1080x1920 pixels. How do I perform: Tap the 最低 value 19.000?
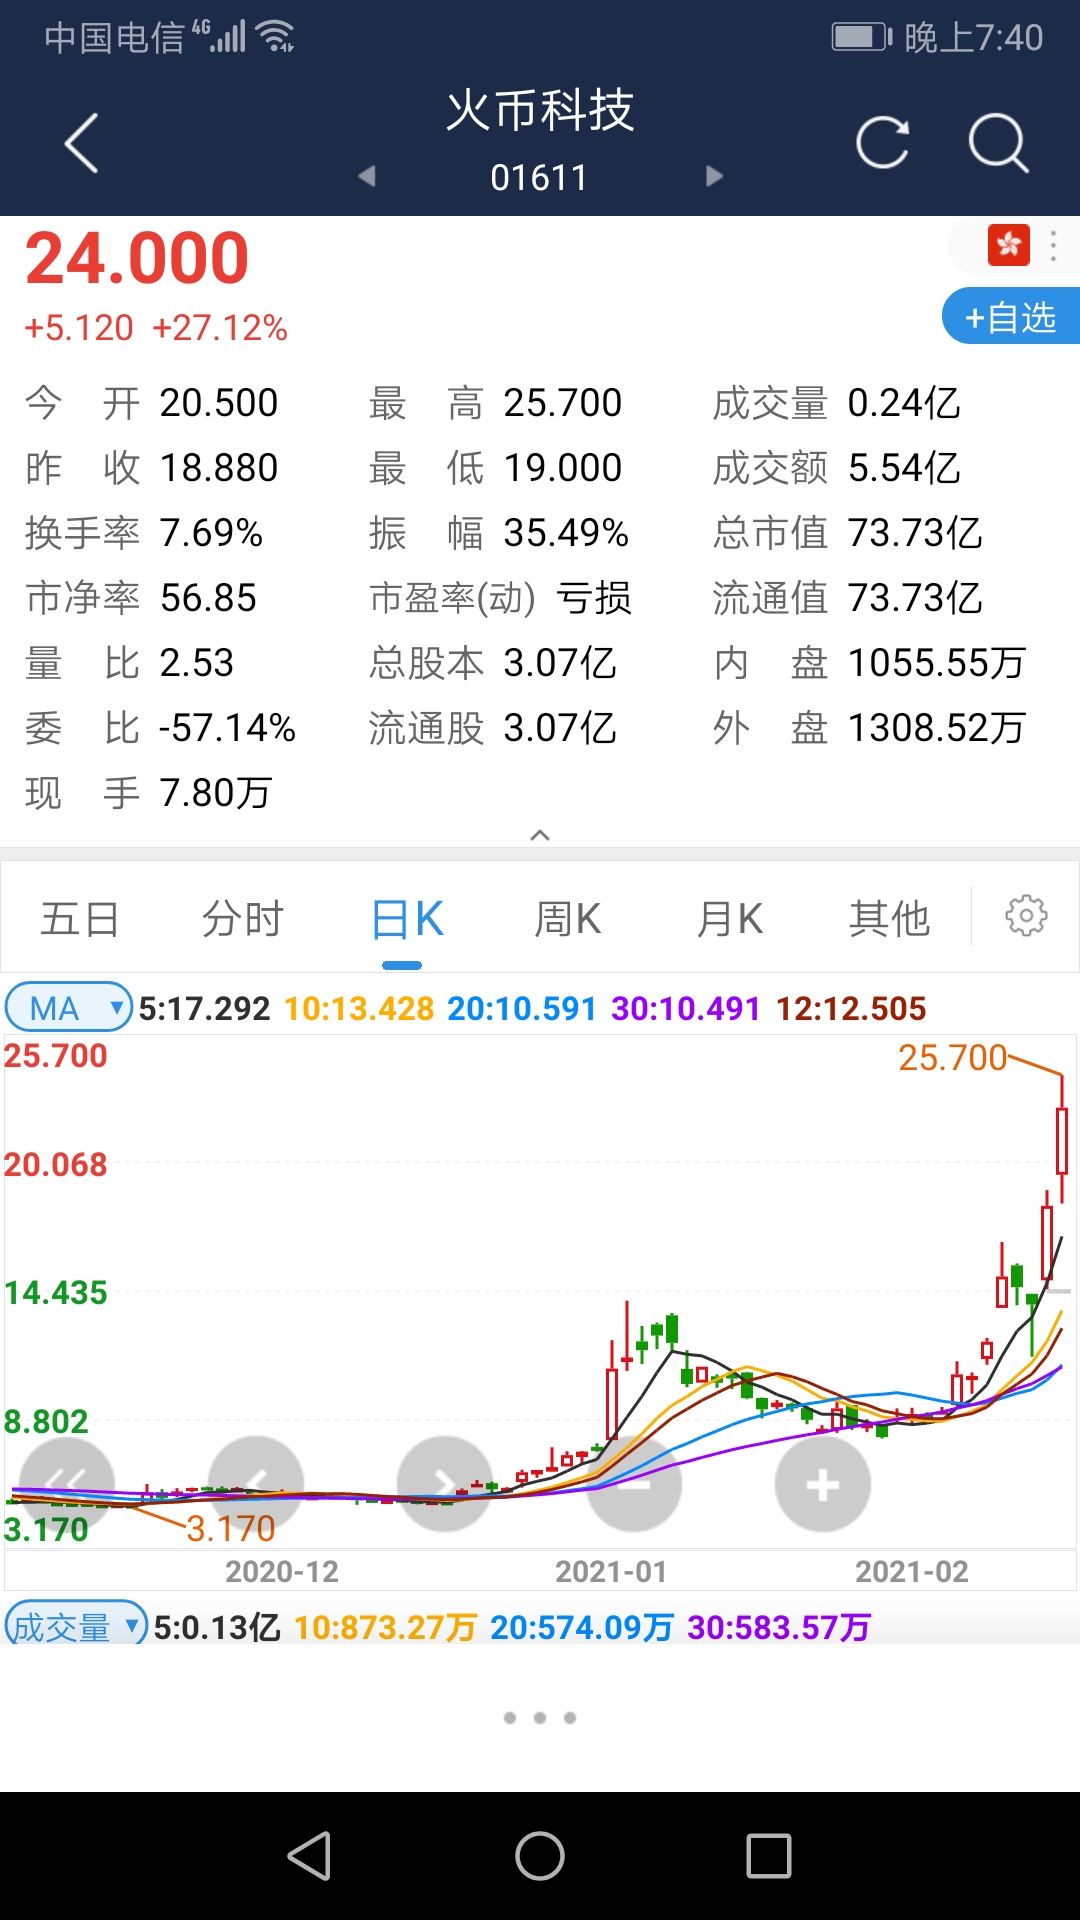click(563, 468)
